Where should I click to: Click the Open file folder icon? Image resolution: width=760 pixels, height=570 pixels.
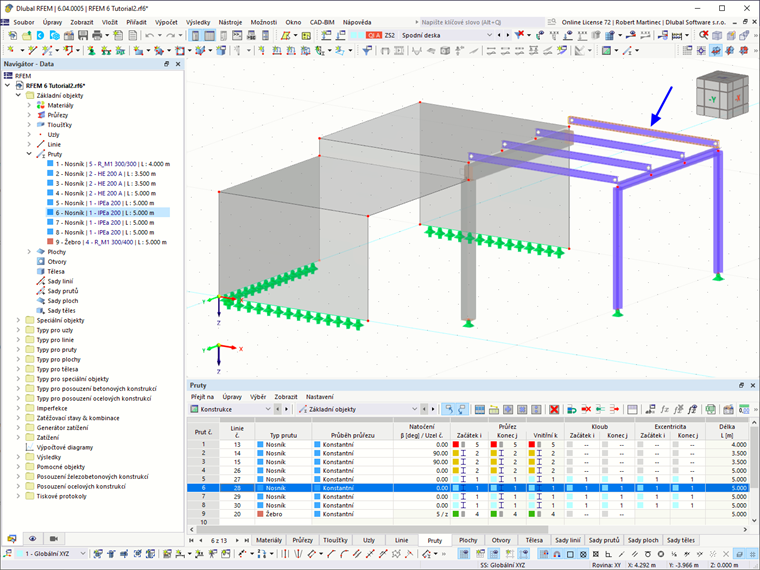(x=27, y=35)
